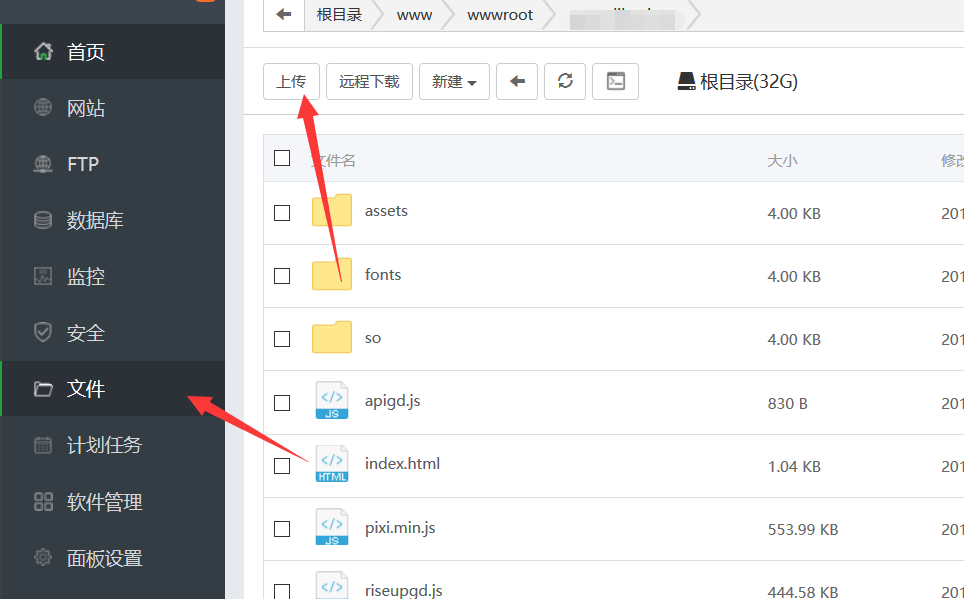
Task: Click the grid icon for 软件管理
Action: (x=43, y=501)
